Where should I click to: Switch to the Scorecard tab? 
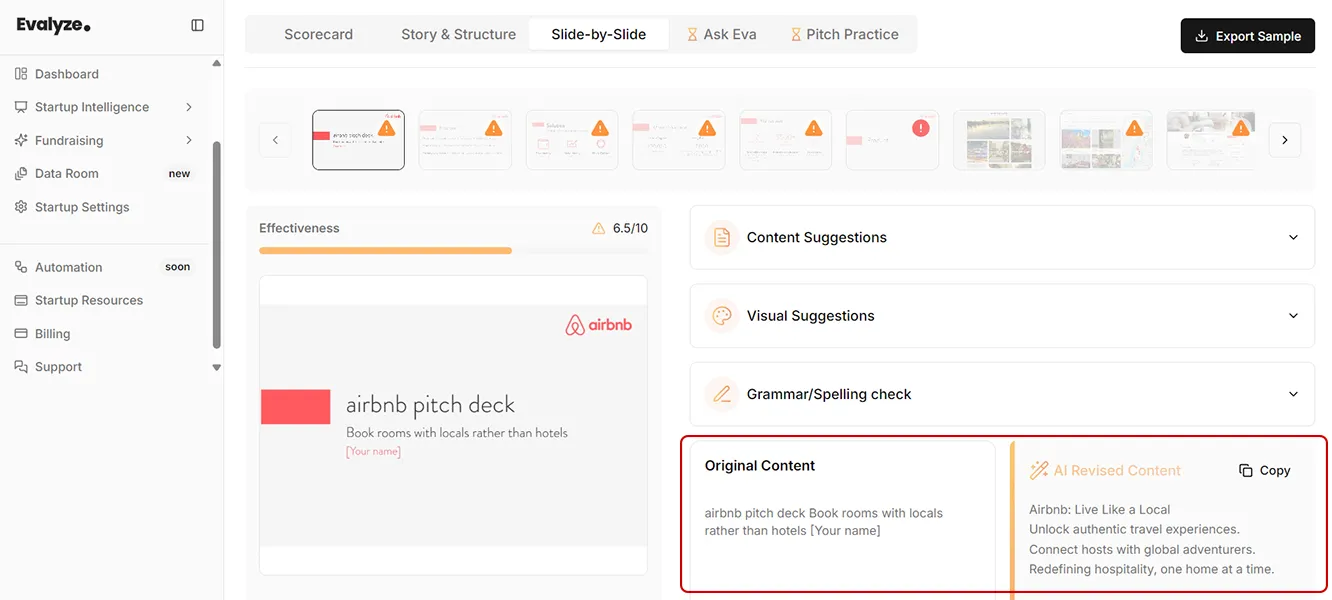[x=318, y=34]
